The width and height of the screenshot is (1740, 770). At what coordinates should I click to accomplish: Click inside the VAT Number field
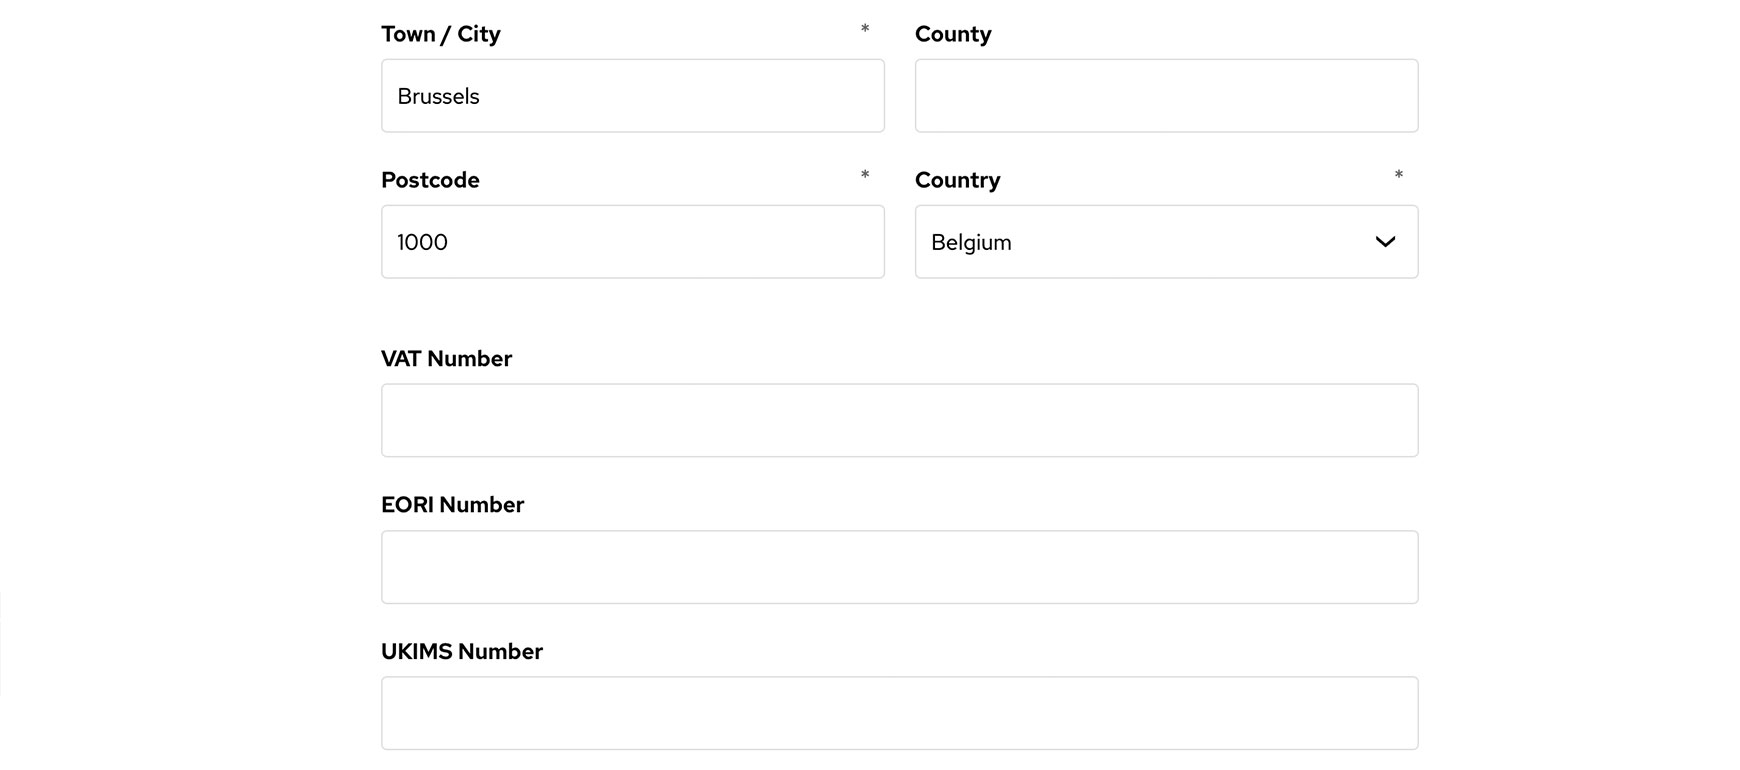click(898, 419)
